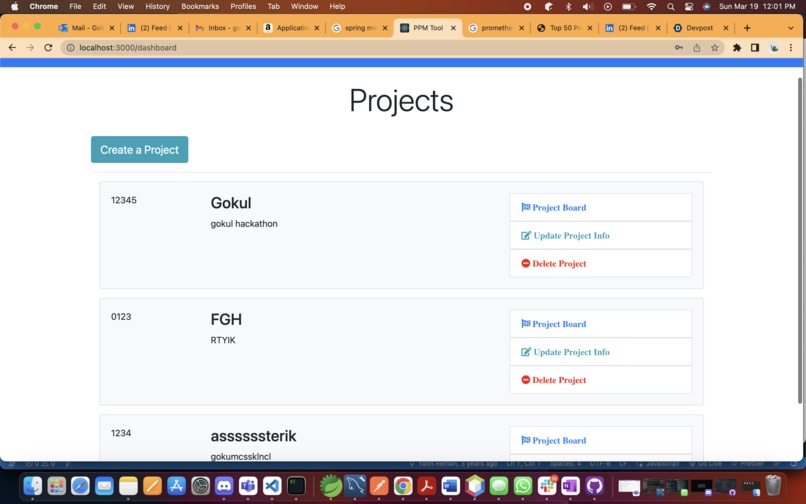Open Trash in the dock
The height and width of the screenshot is (504, 806).
point(773,485)
